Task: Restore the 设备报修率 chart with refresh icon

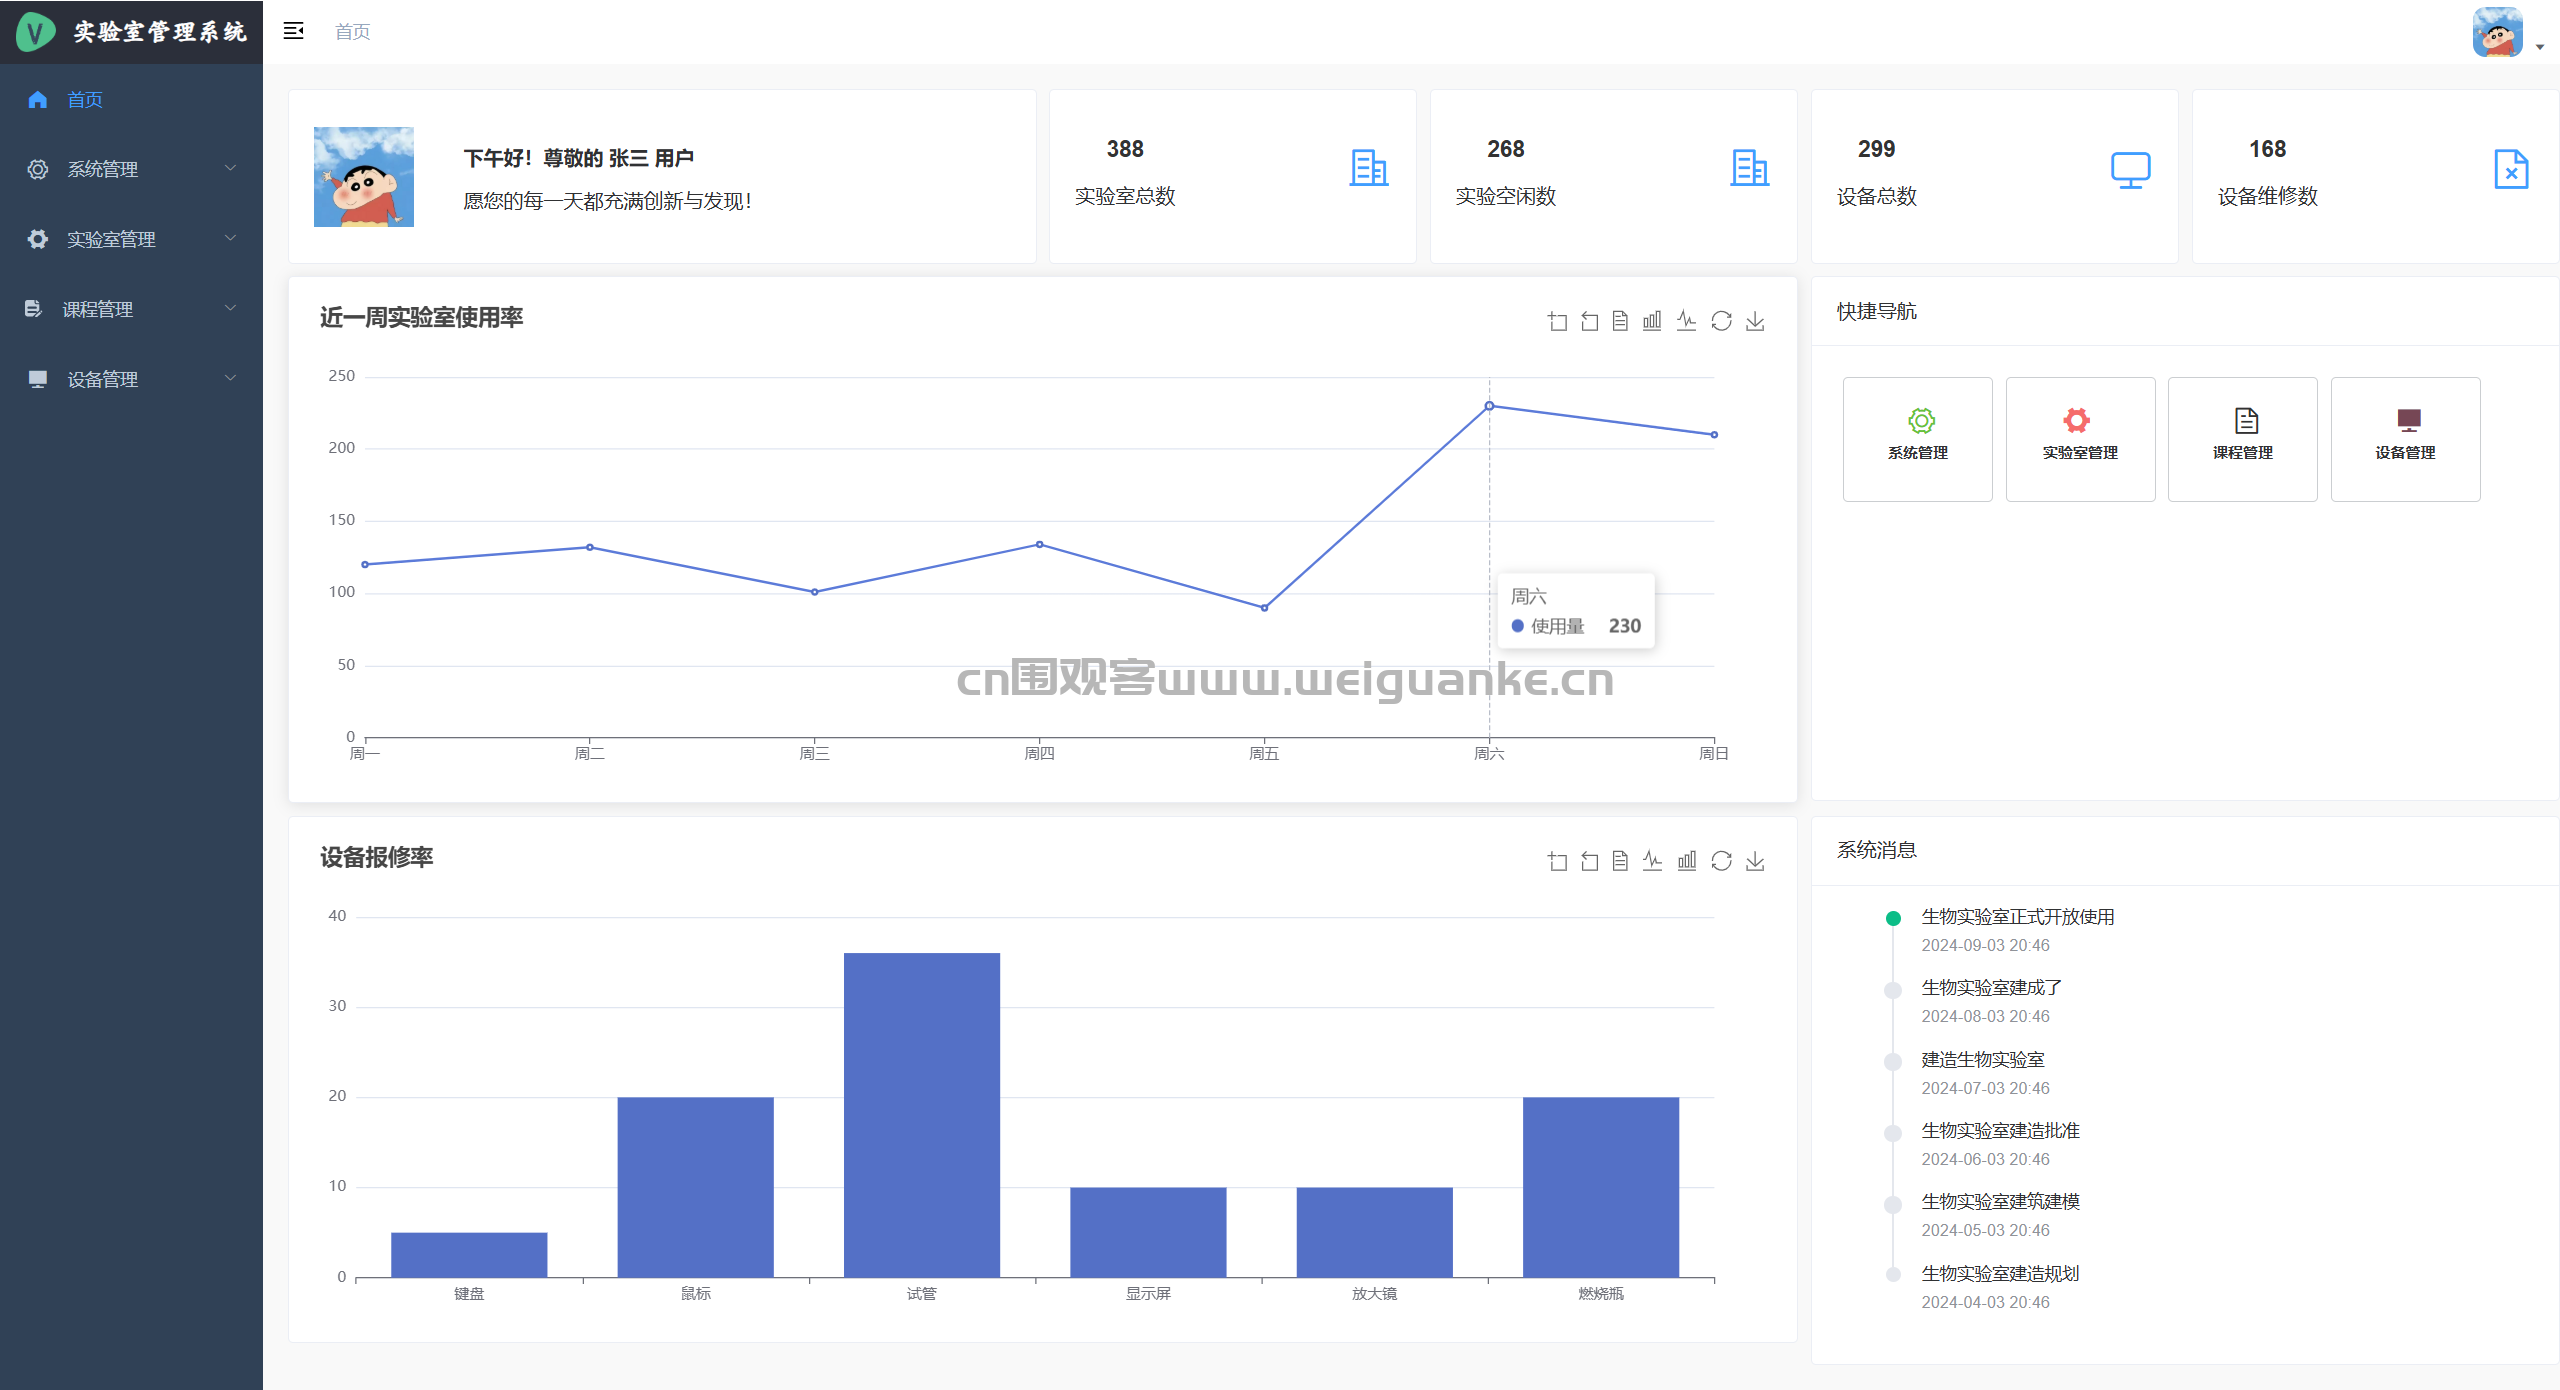Action: (x=1721, y=861)
